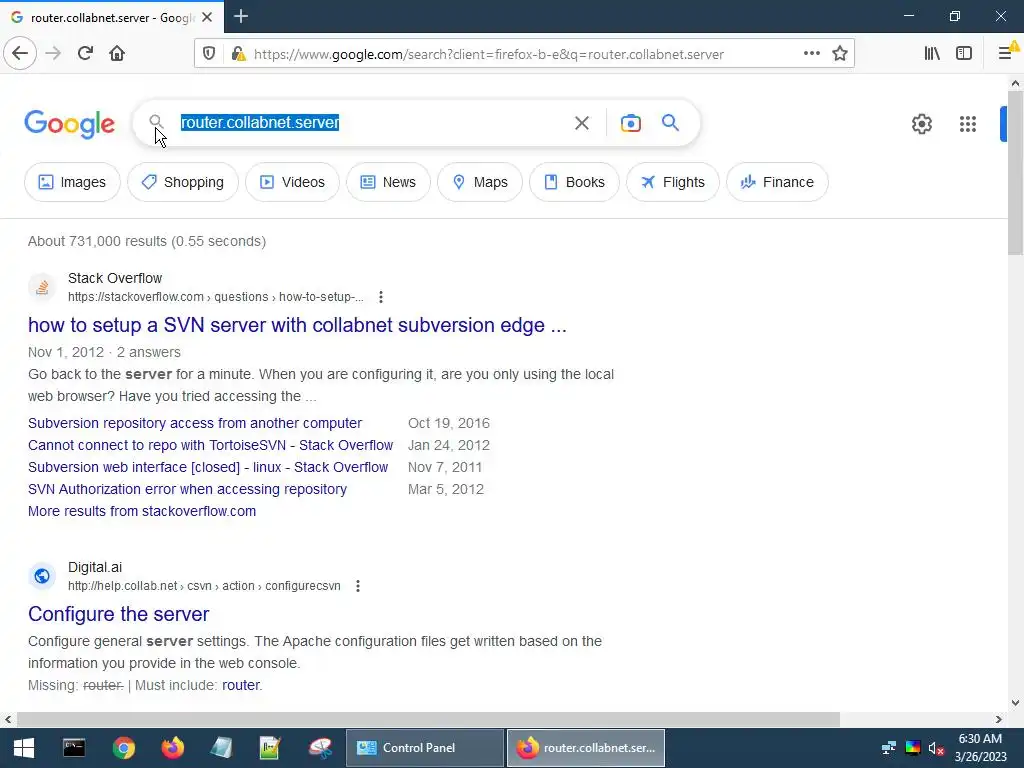The width and height of the screenshot is (1024, 768).
Task: Go back using Firefox back arrow
Action: [x=20, y=54]
